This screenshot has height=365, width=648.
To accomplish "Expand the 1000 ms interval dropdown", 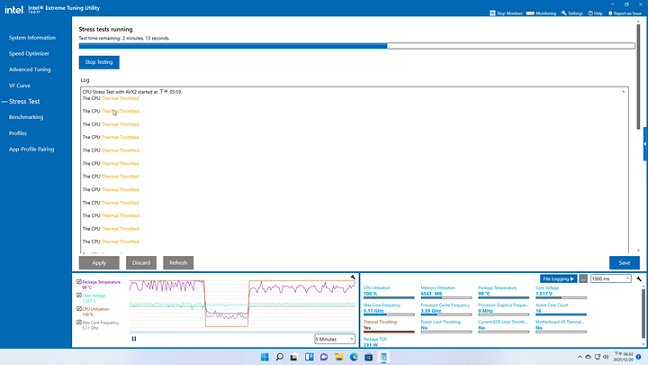I will point(611,279).
